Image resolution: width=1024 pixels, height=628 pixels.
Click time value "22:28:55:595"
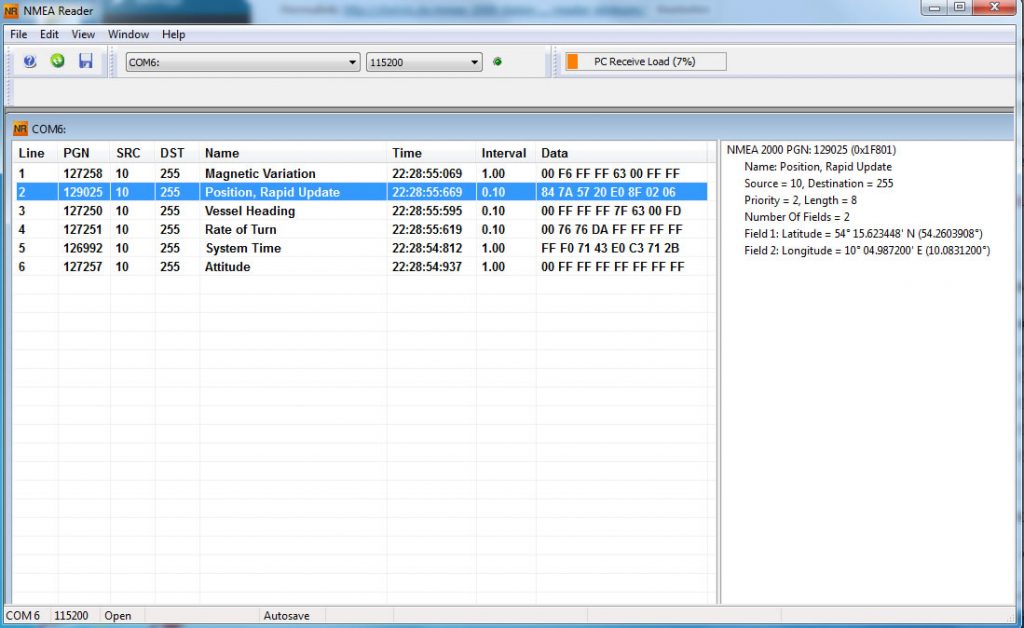click(427, 211)
